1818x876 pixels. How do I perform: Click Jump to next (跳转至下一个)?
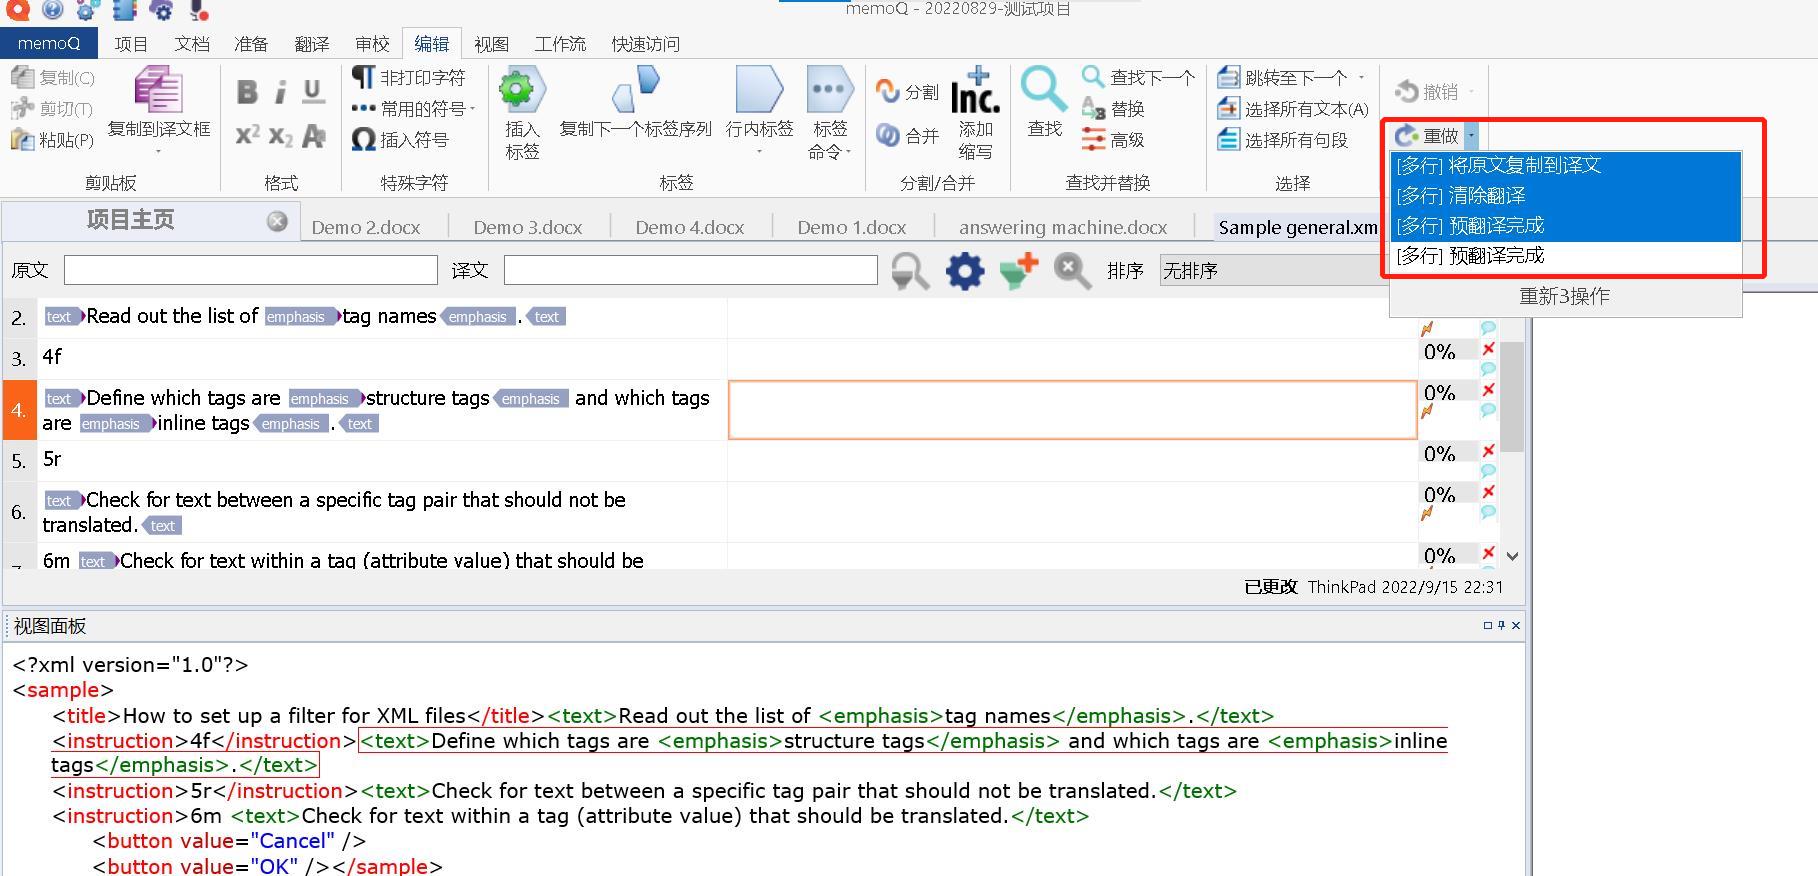1282,77
